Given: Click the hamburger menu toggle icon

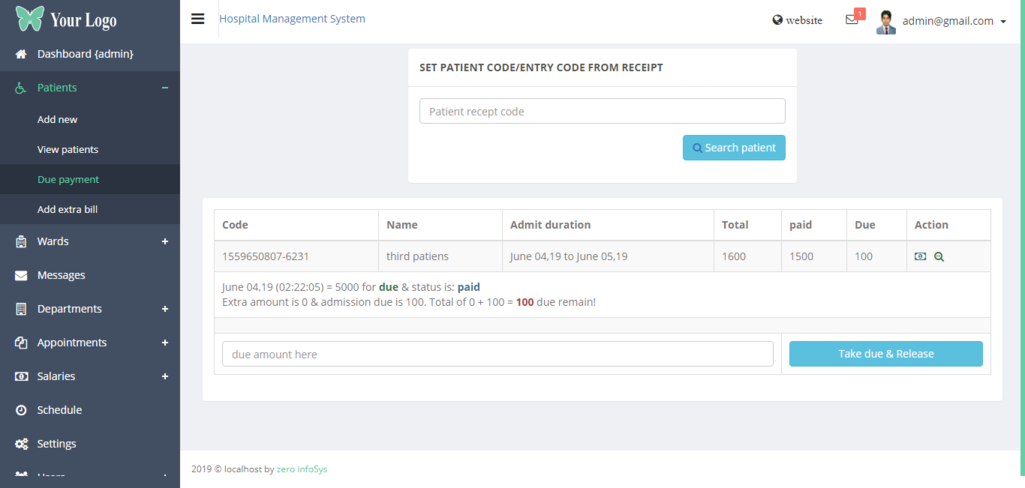Looking at the screenshot, I should (198, 19).
